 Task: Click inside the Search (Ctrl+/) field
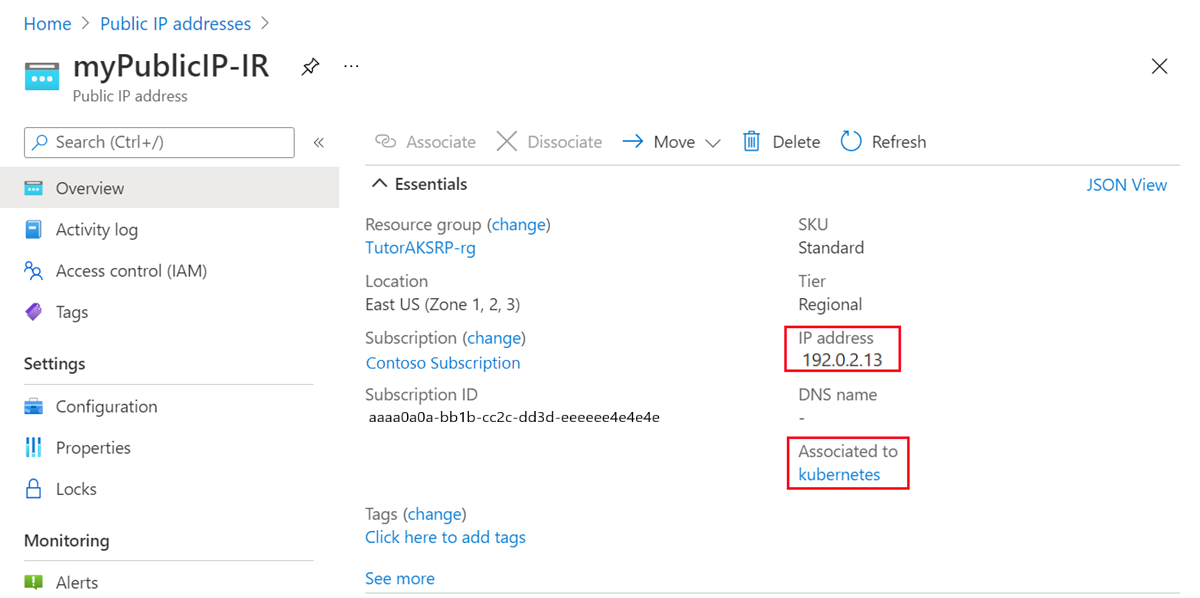click(x=159, y=142)
